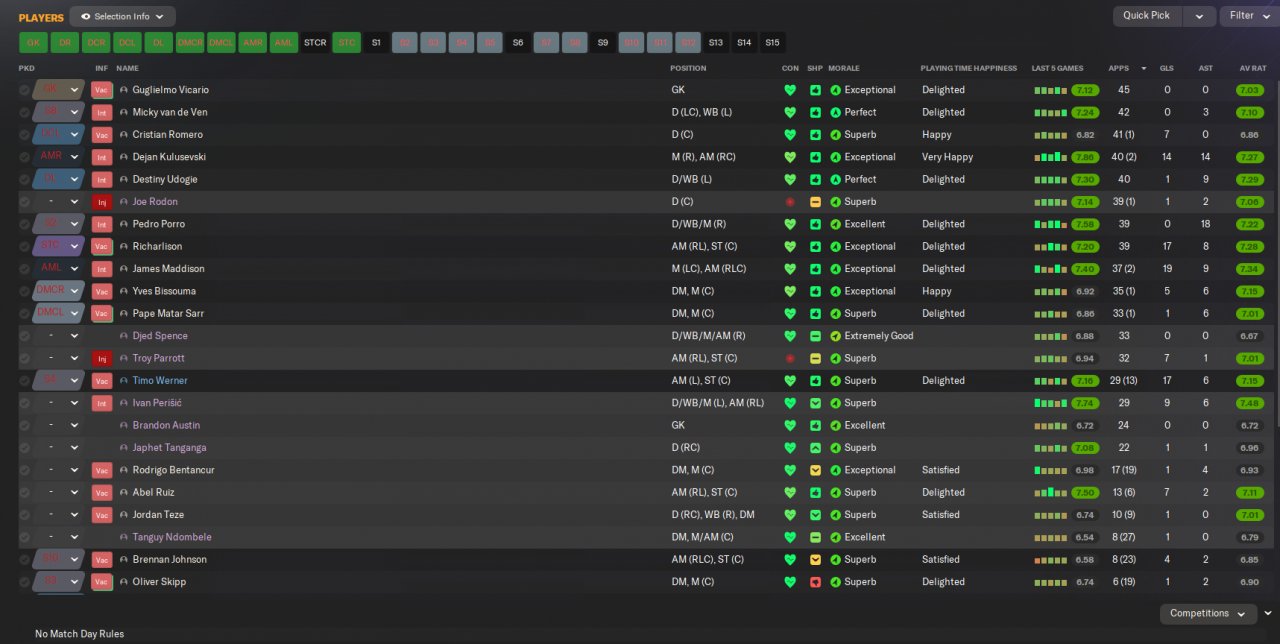The width and height of the screenshot is (1280, 644).
Task: Toggle the picked checkmark for Cristian Romero
Action: coord(24,135)
